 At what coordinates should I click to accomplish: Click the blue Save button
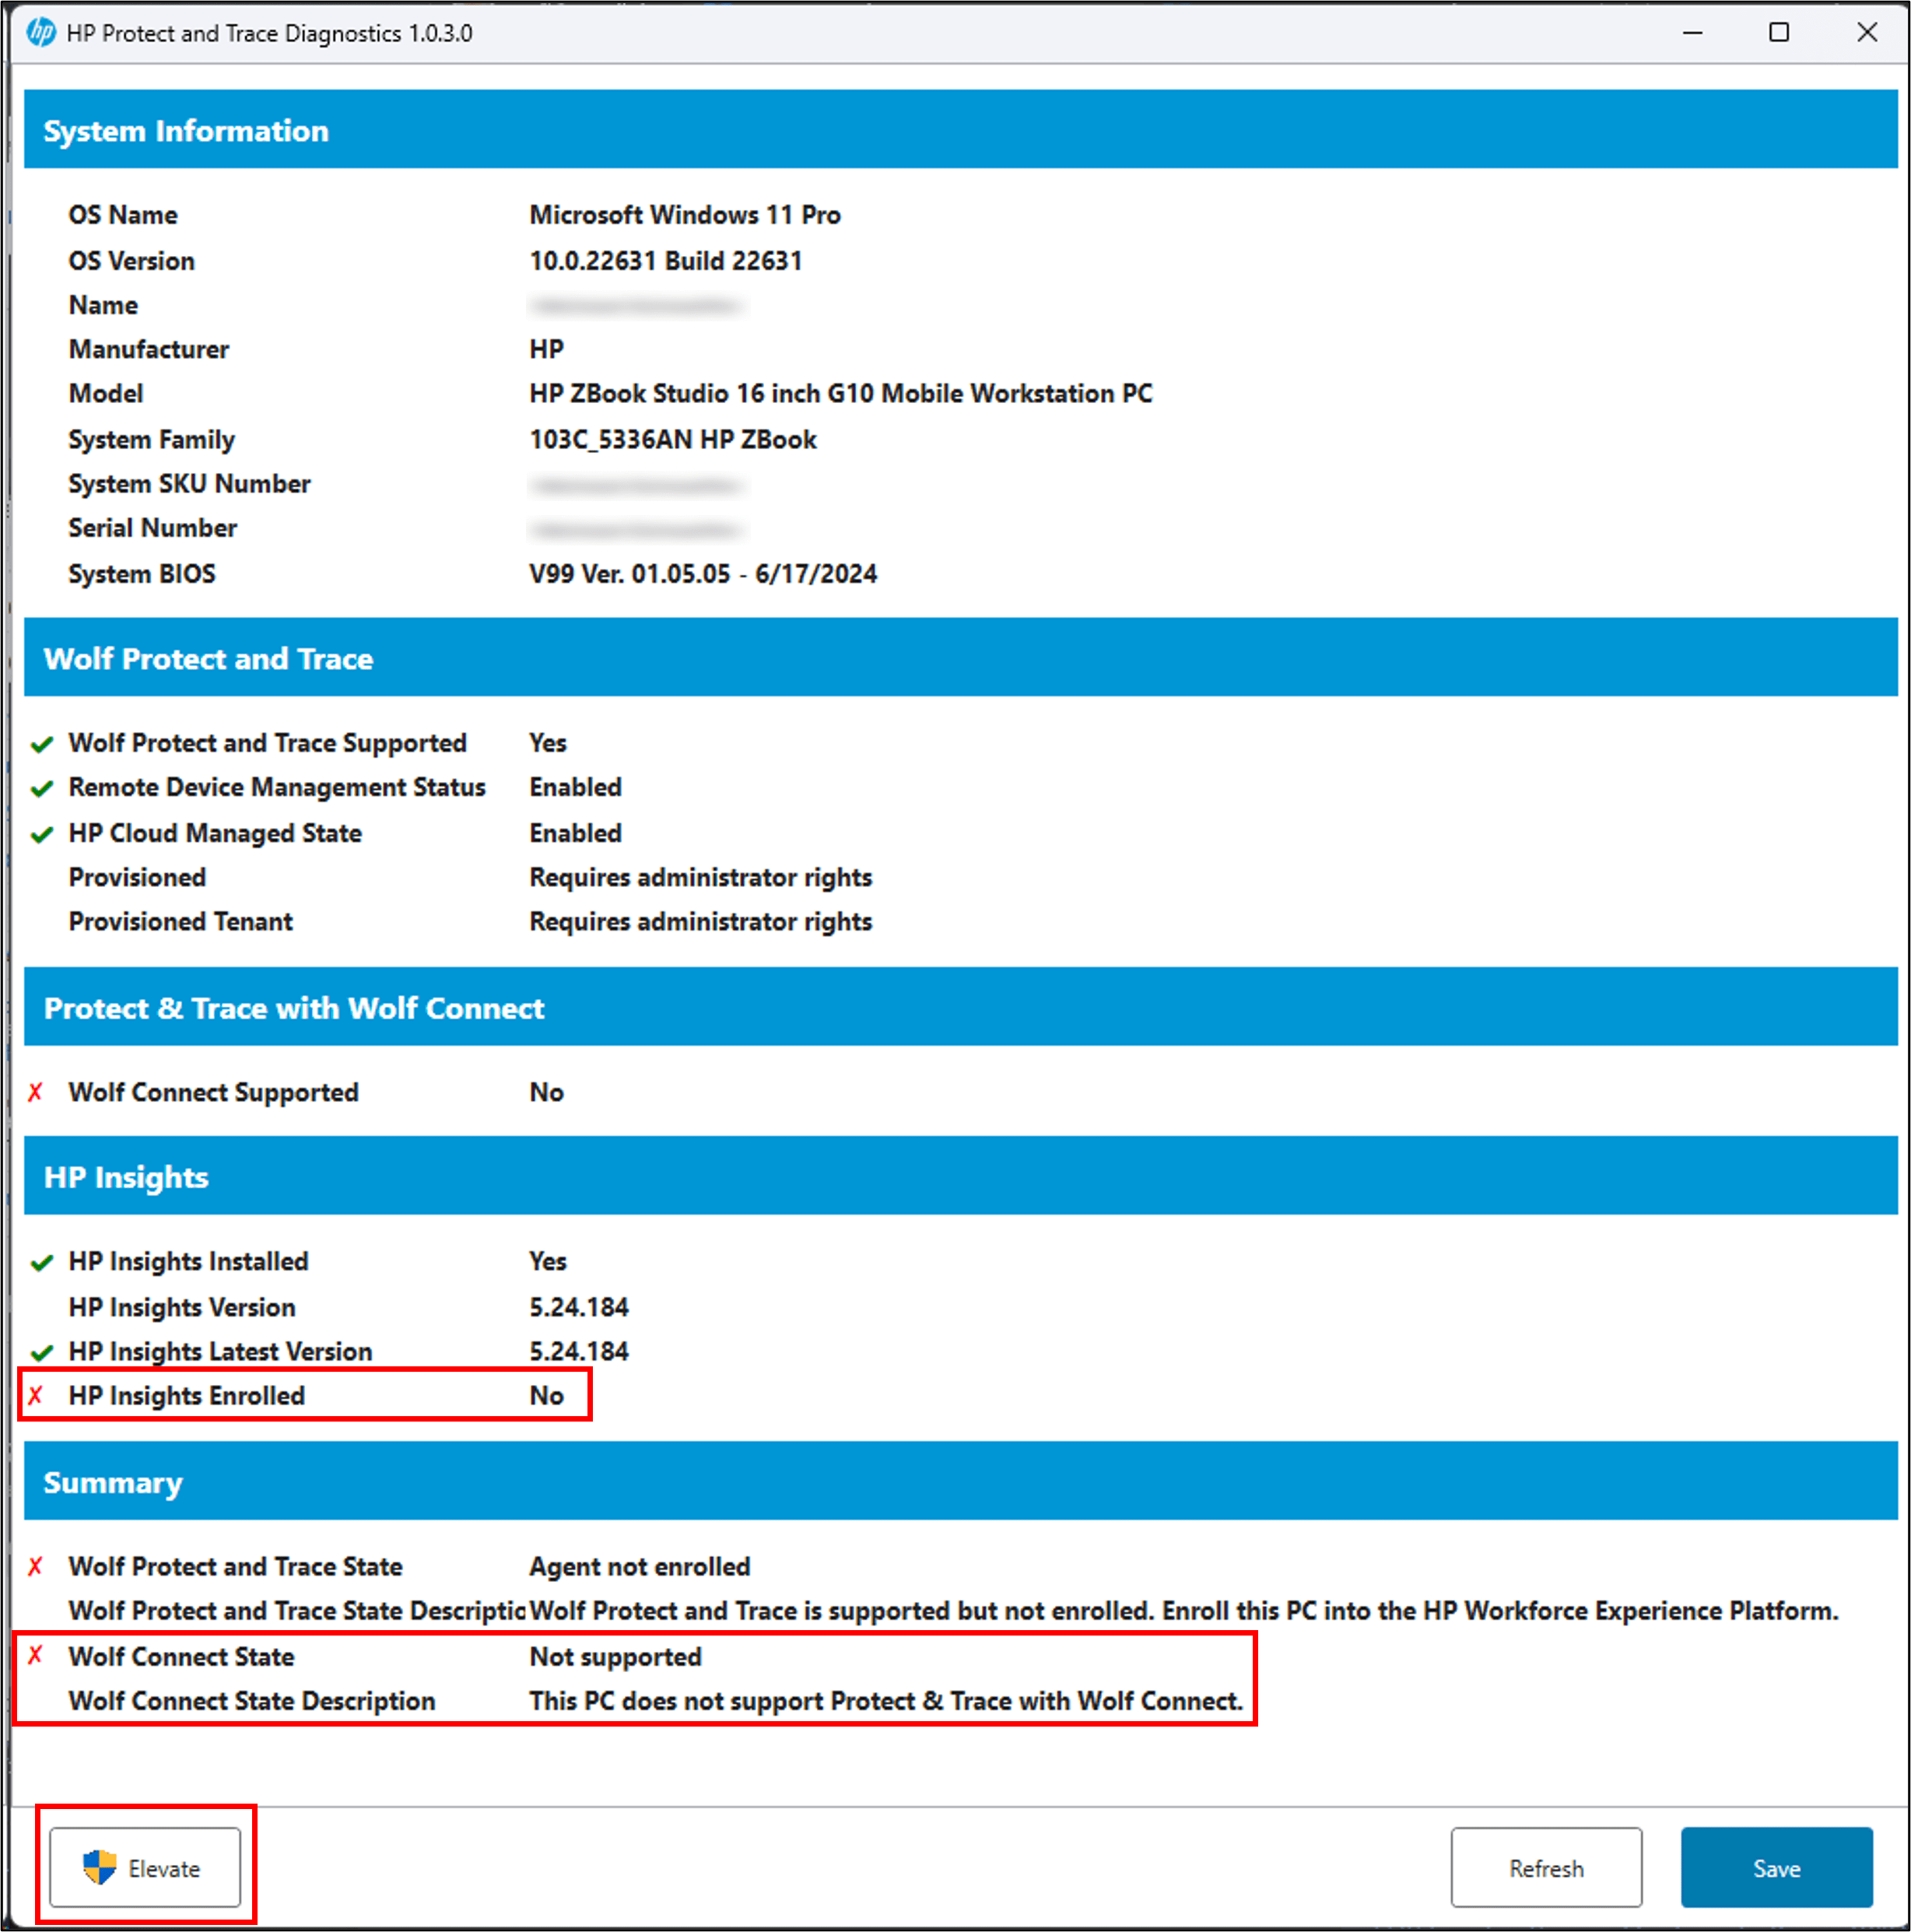click(x=1776, y=1868)
